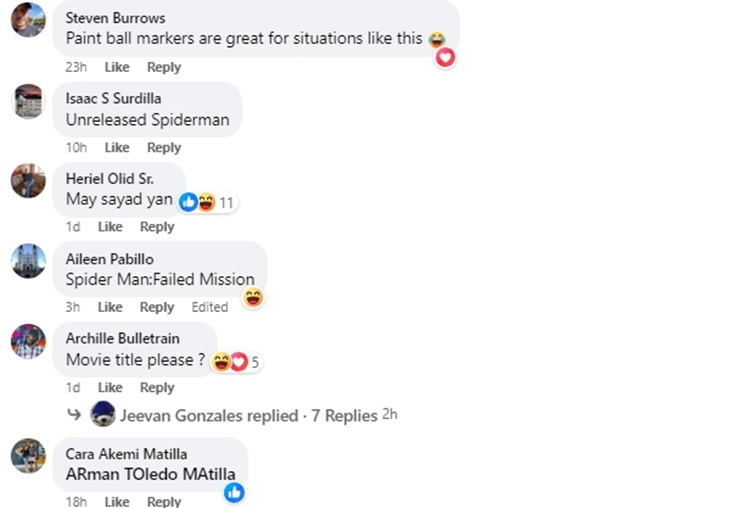Click the reply arrow beside Jeevan Gonzales
The image size is (750, 508).
point(74,414)
